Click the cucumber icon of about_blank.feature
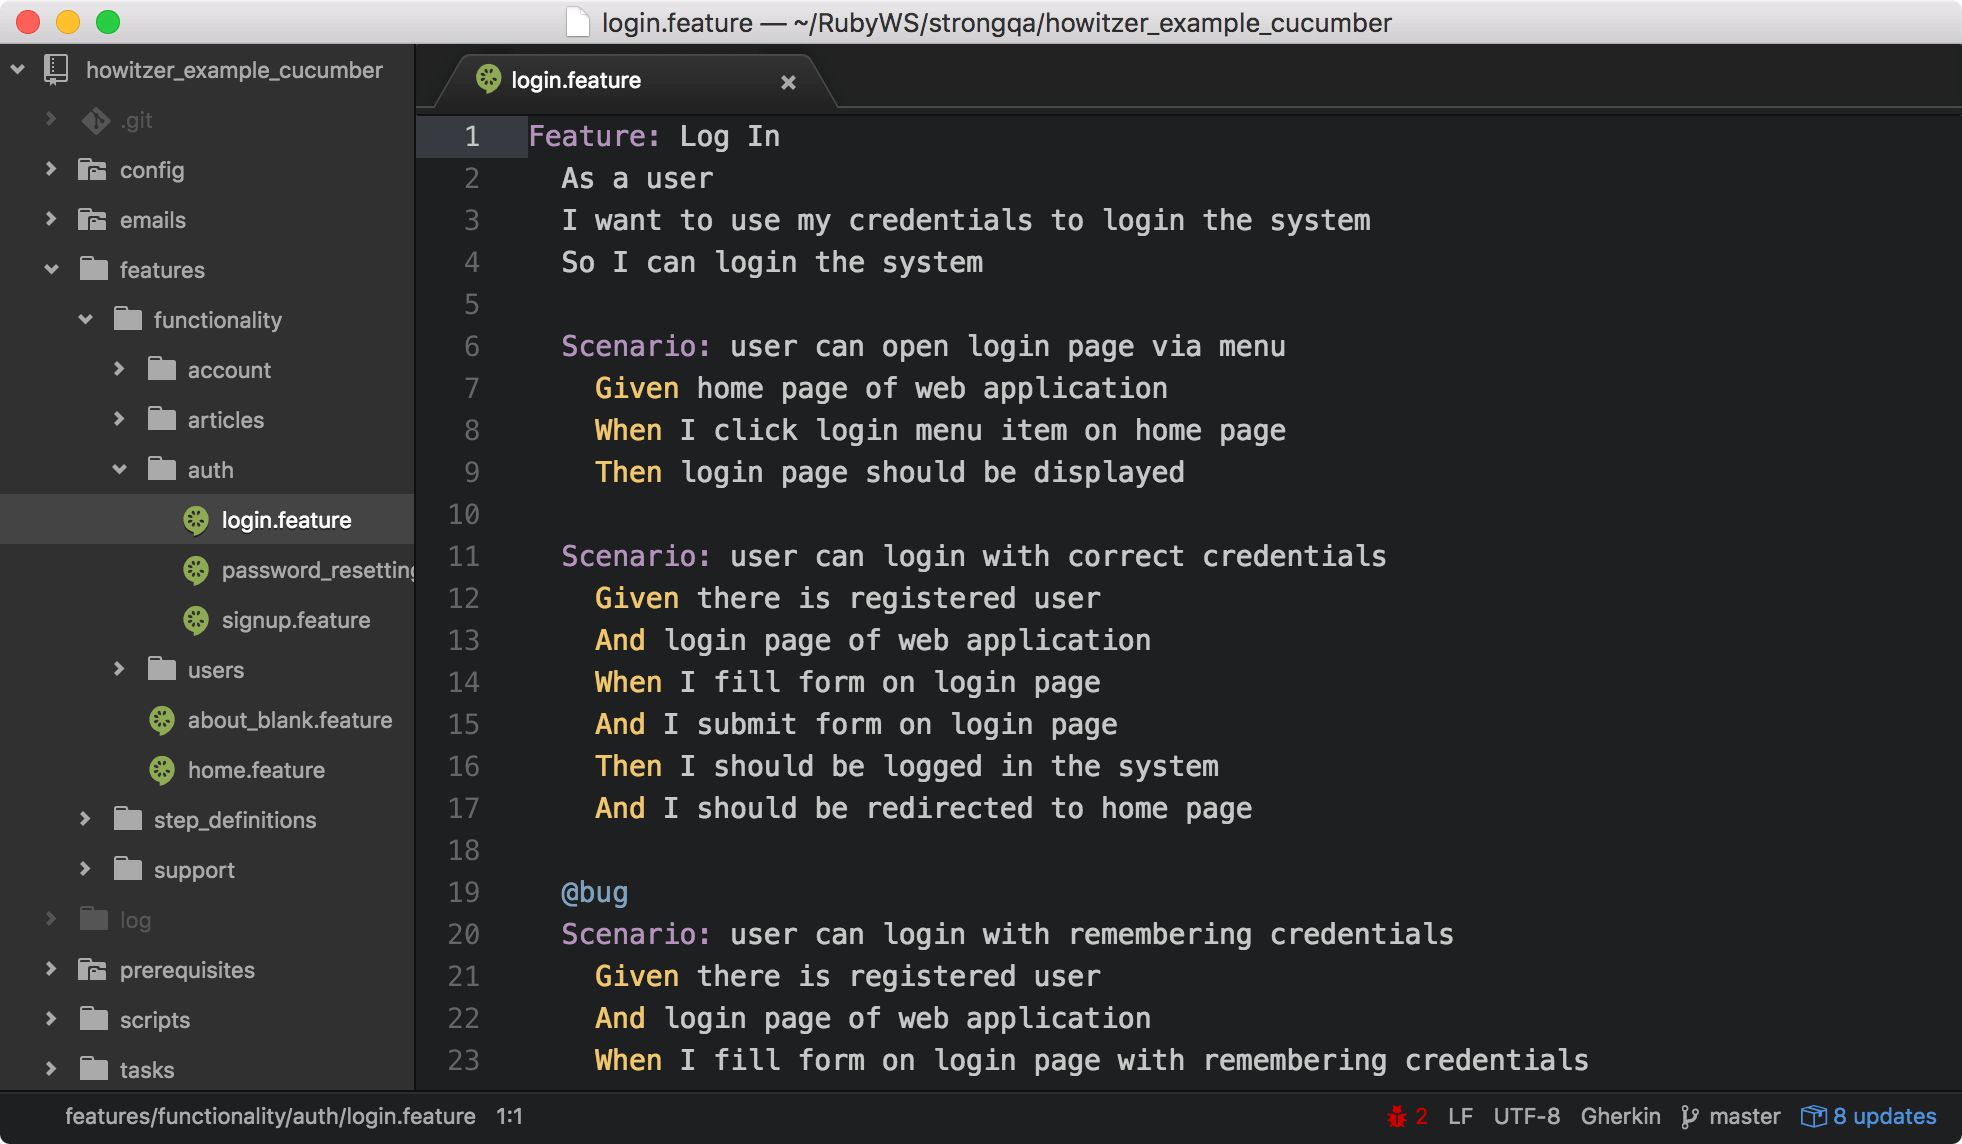This screenshot has width=1962, height=1144. point(162,720)
